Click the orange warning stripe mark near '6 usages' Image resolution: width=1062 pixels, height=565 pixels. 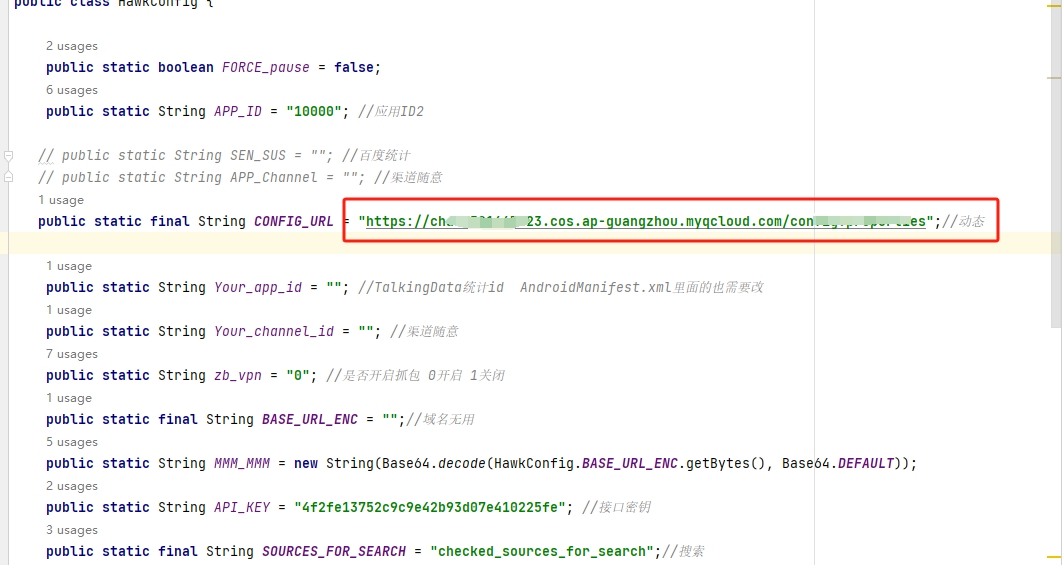click(1055, 79)
